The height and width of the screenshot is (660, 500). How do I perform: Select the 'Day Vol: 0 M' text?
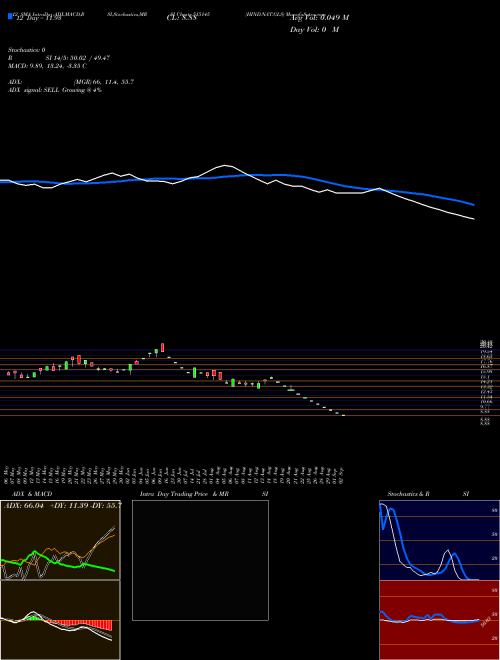point(314,29)
